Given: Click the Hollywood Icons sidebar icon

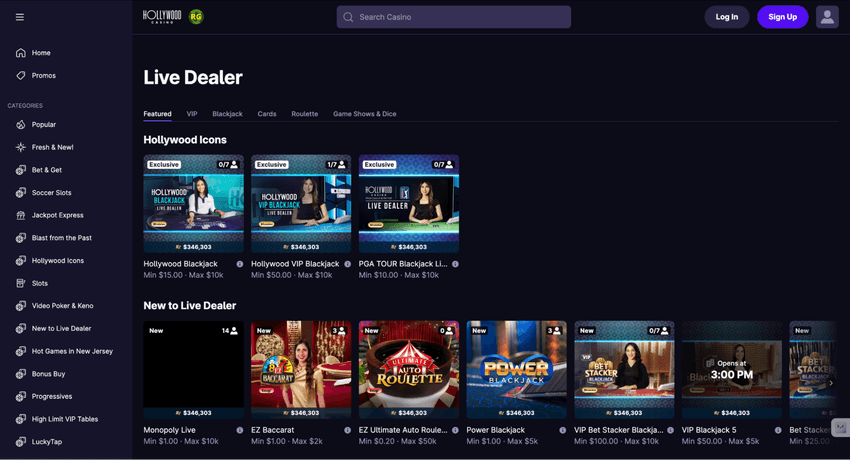Looking at the screenshot, I should 21,261.
